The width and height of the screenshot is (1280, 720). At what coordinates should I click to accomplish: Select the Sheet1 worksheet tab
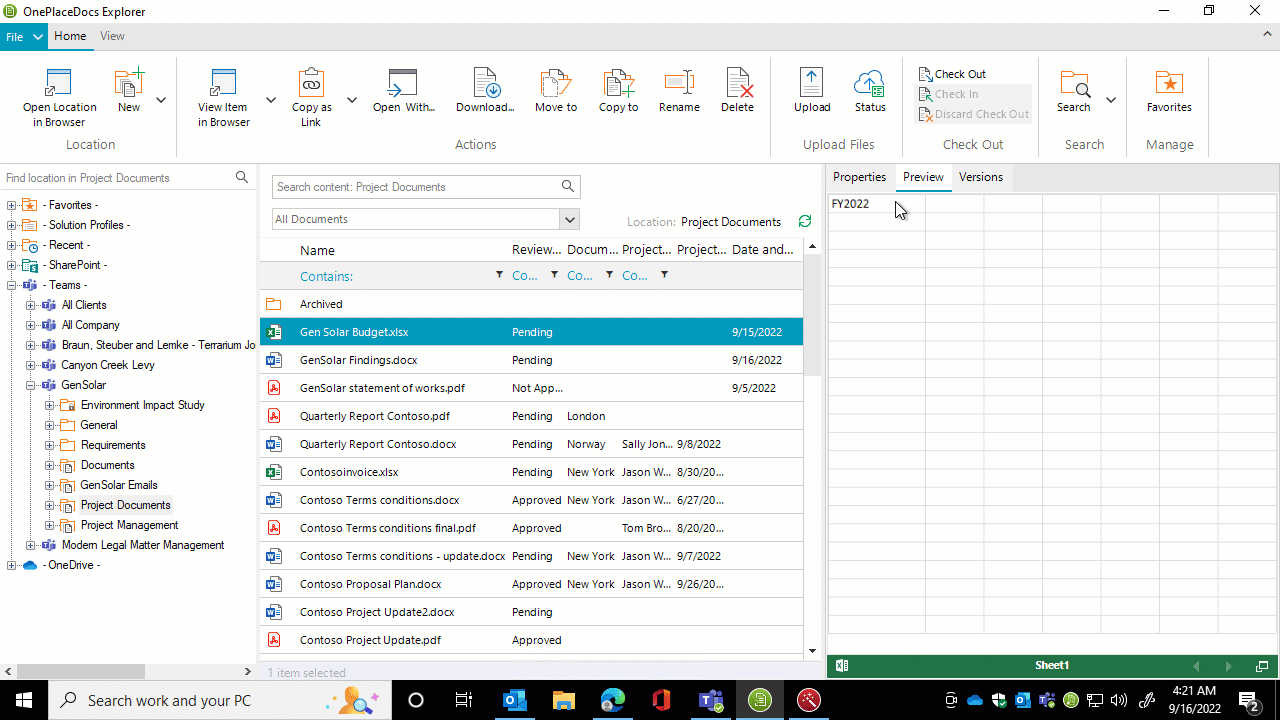(x=1052, y=666)
